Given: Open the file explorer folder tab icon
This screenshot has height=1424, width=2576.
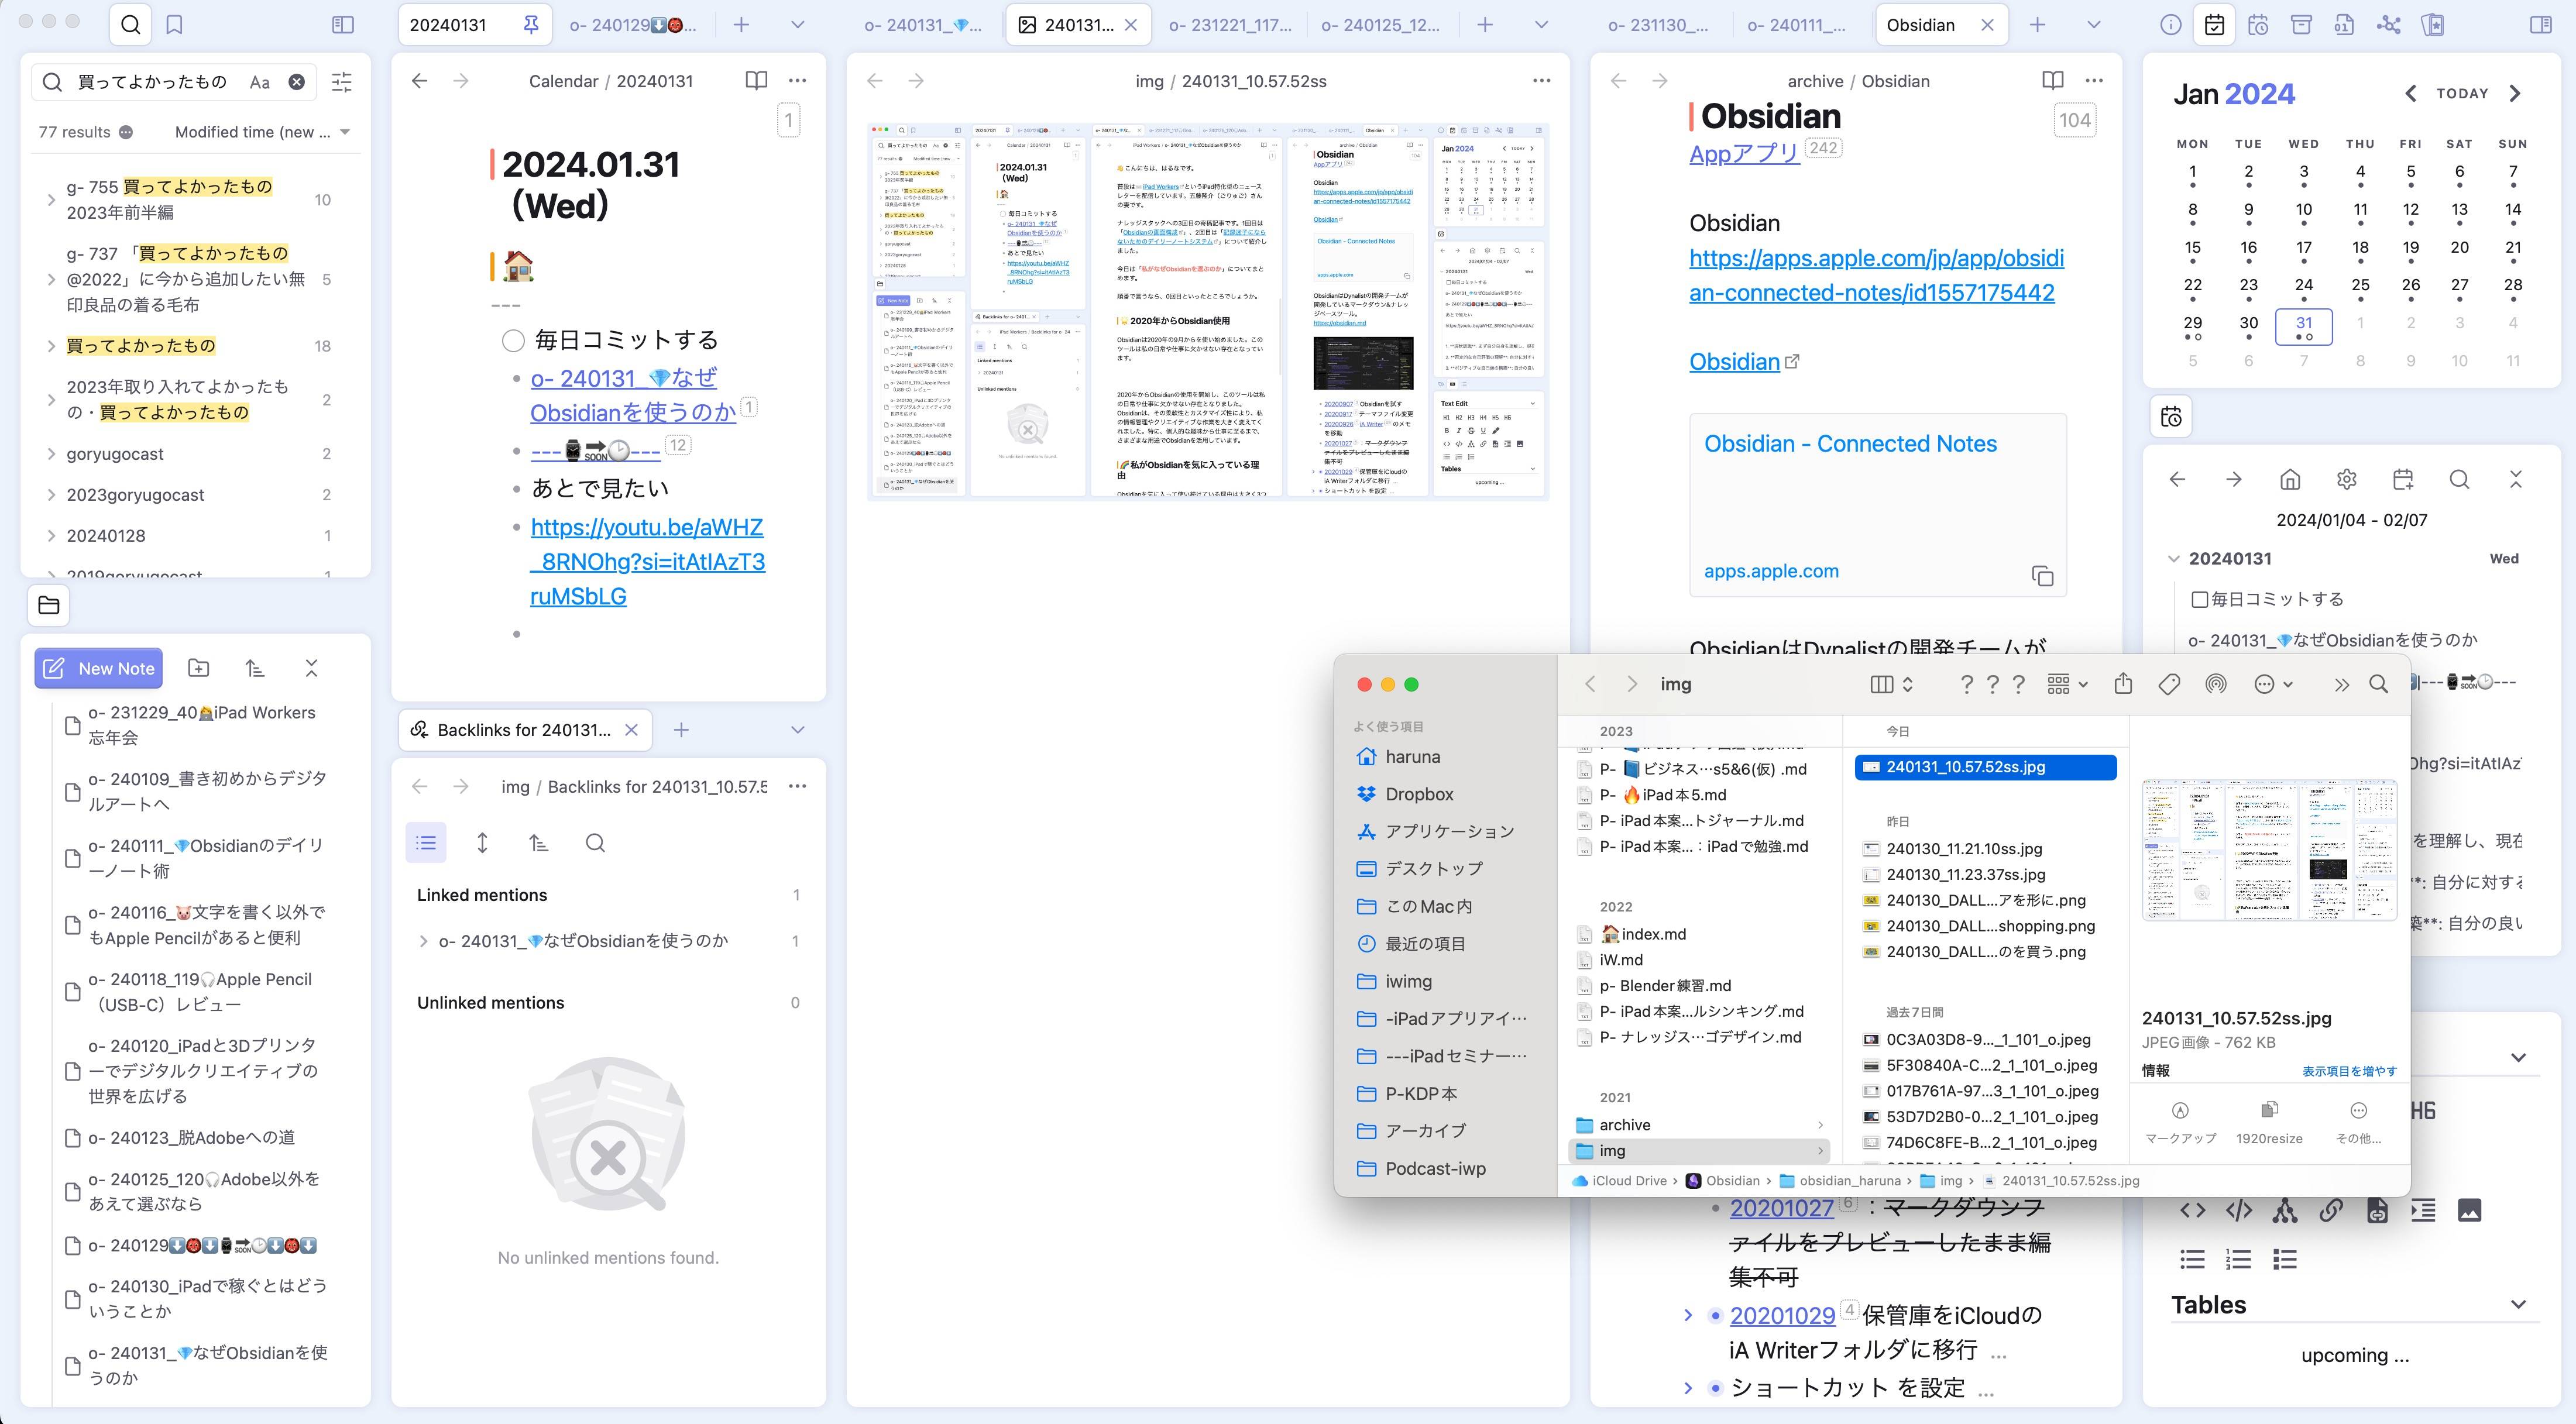Looking at the screenshot, I should click(x=49, y=605).
